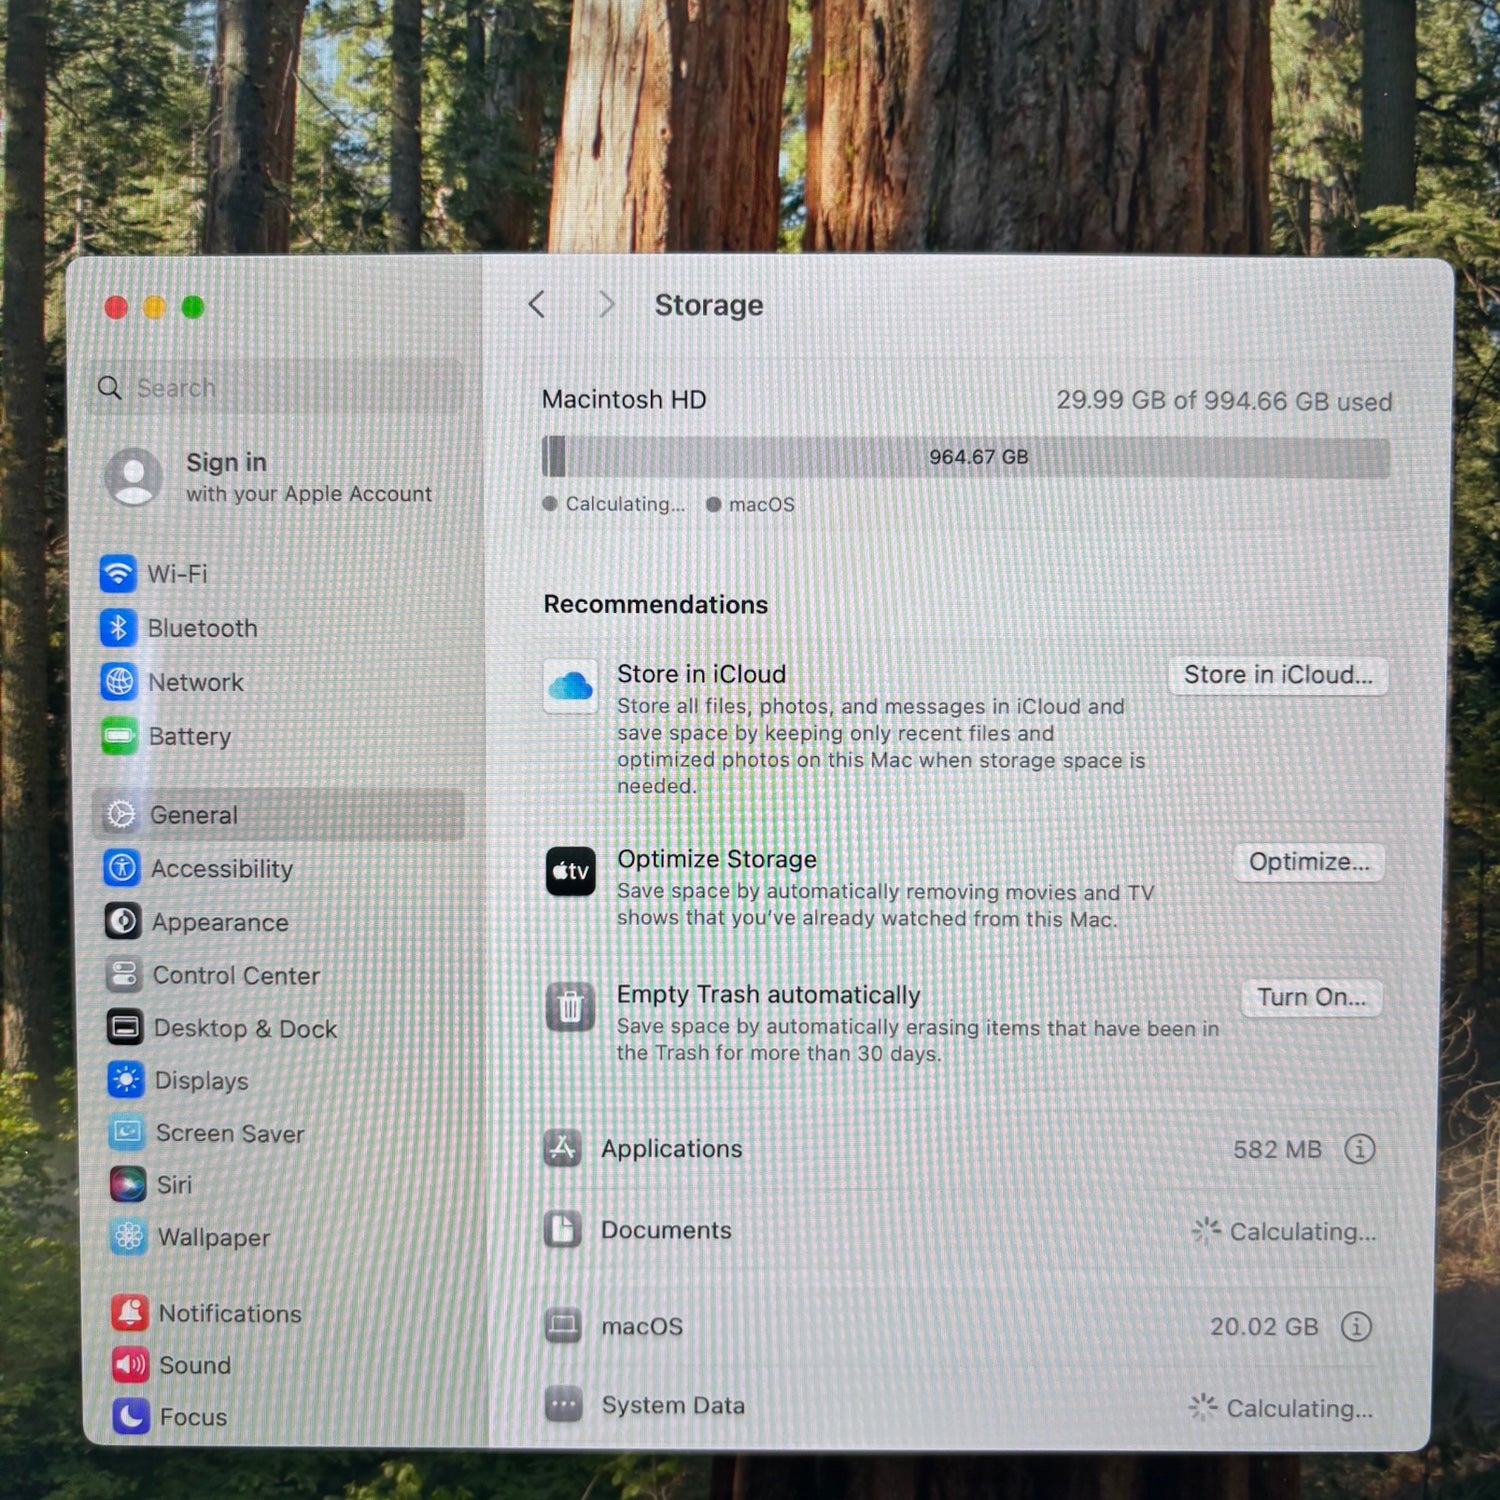Screen dimensions: 1500x1500
Task: Close the settings window with red button
Action: [116, 307]
